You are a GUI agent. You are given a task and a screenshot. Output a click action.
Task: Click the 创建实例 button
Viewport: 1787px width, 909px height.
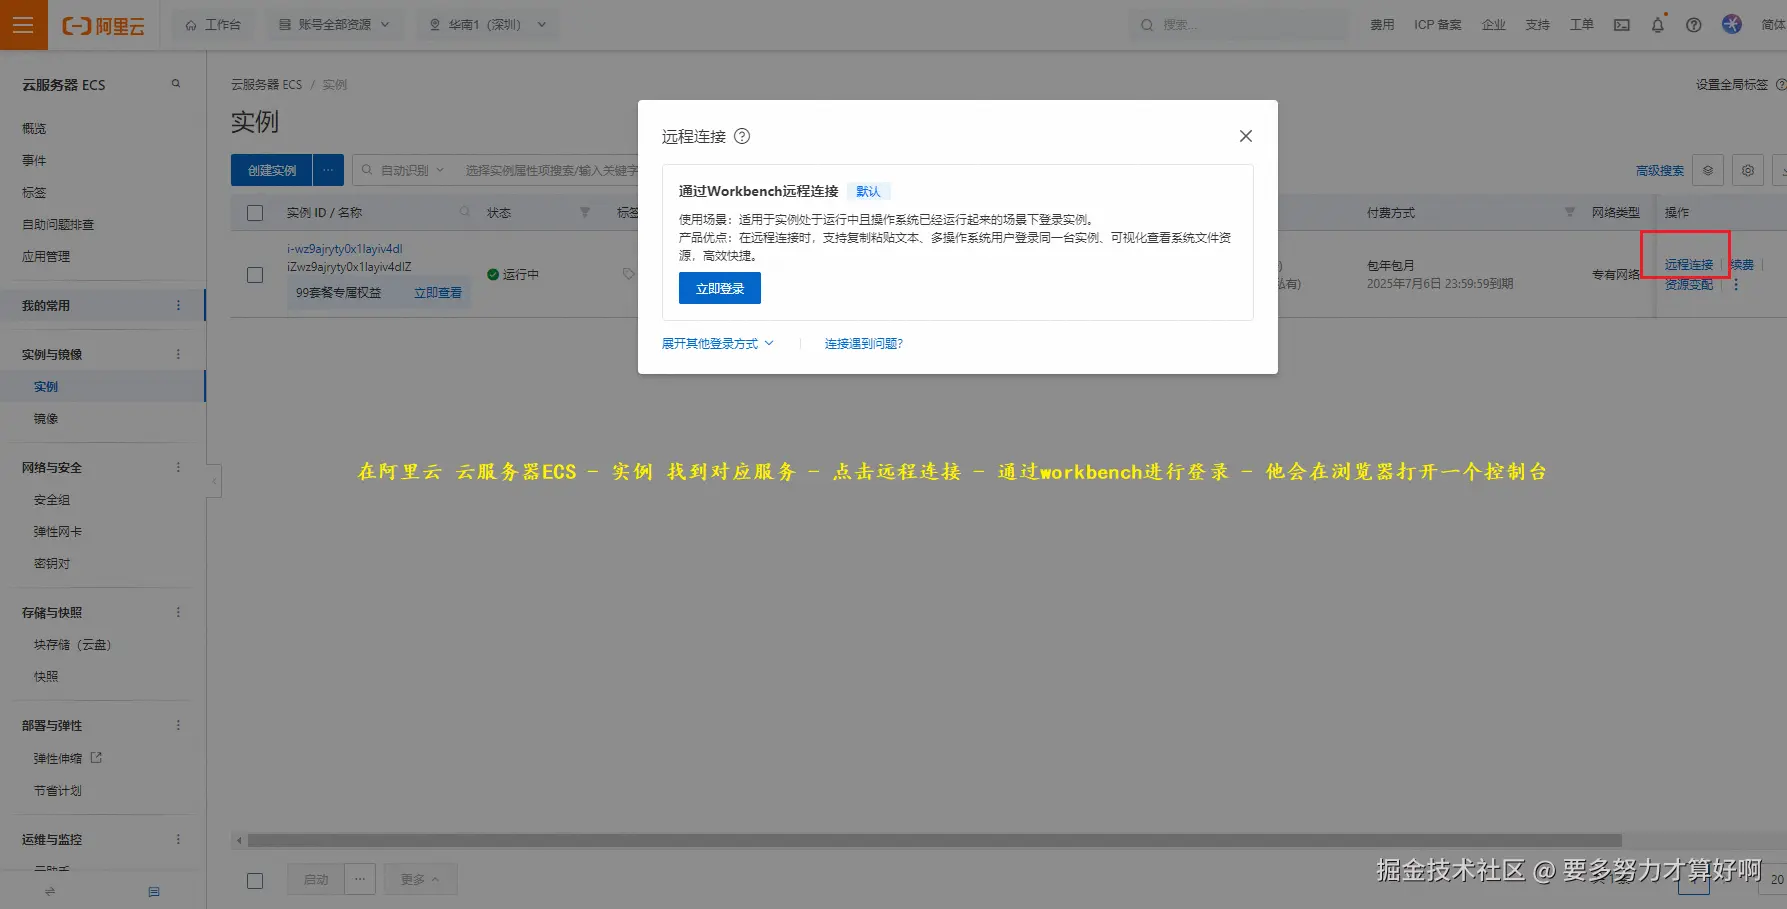pos(272,170)
